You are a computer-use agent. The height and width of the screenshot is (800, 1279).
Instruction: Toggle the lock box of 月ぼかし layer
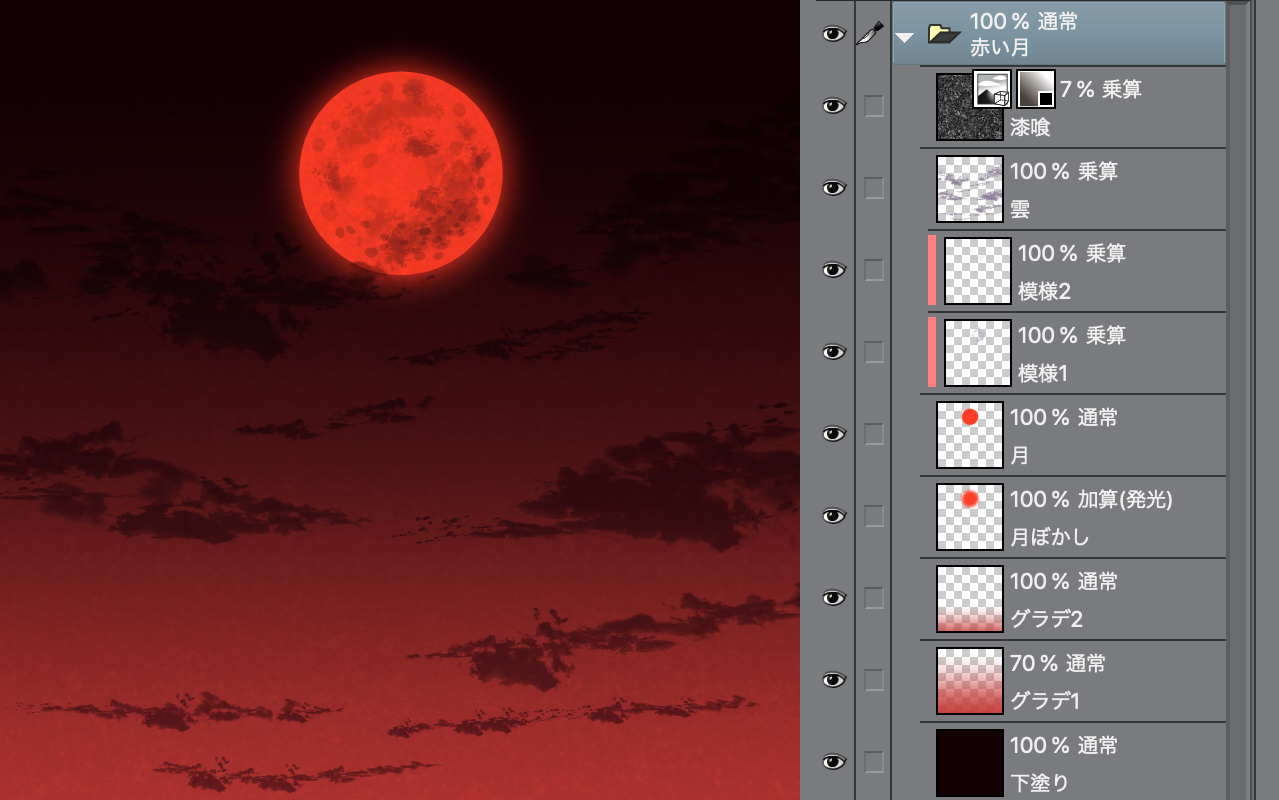(x=874, y=516)
